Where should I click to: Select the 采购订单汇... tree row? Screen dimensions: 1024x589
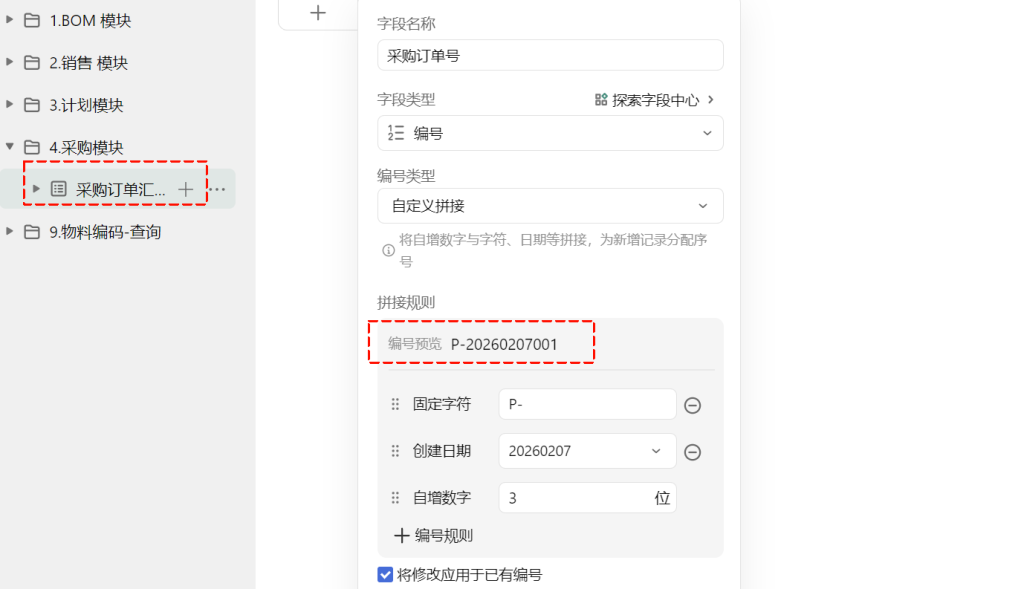118,189
